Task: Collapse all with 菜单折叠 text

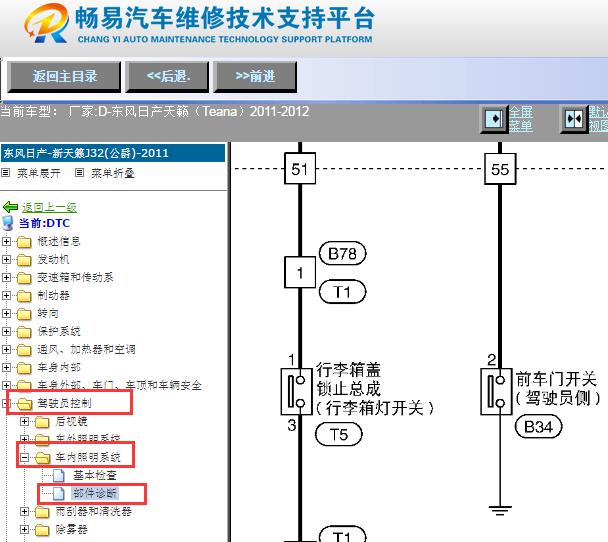Action: point(113,173)
